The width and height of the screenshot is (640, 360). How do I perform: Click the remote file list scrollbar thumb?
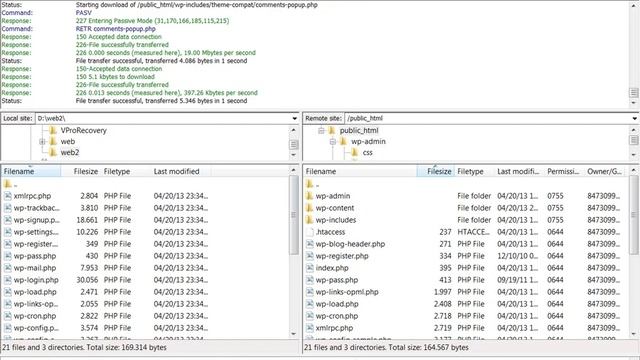(x=633, y=215)
